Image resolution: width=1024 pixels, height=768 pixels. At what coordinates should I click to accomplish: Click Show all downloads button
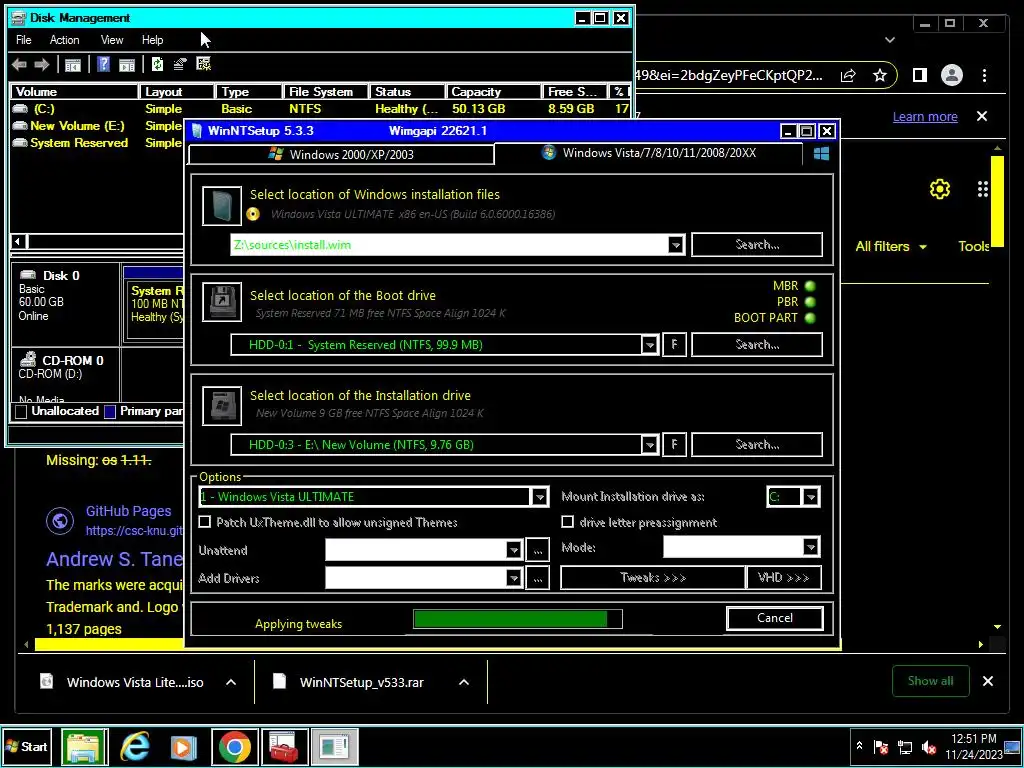tap(931, 681)
